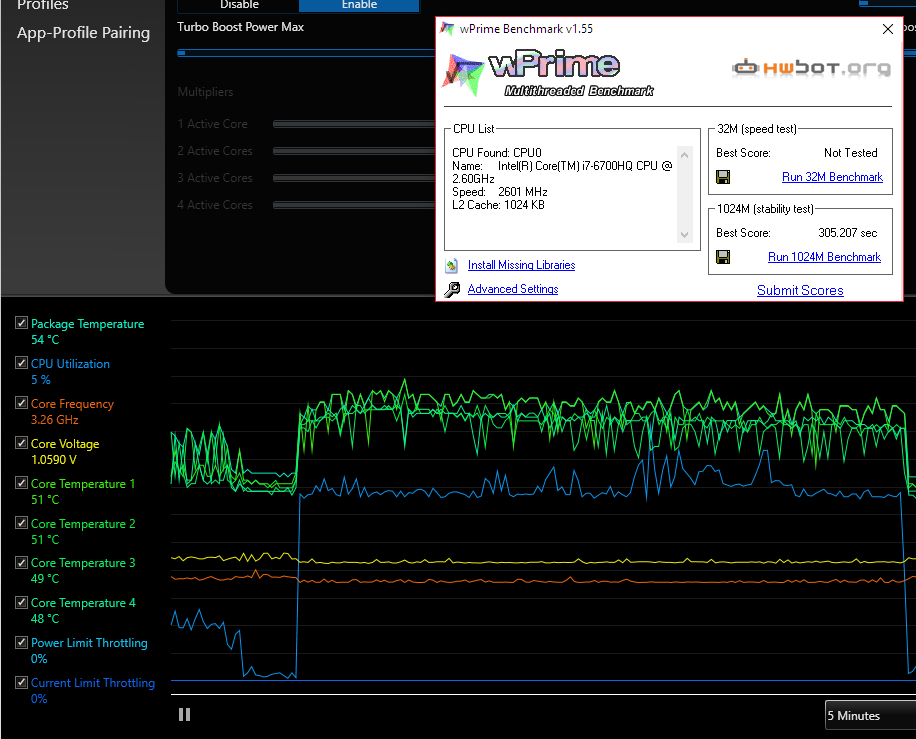Click the CPU name text in CPU List
This screenshot has height=739, width=916.
coord(563,172)
